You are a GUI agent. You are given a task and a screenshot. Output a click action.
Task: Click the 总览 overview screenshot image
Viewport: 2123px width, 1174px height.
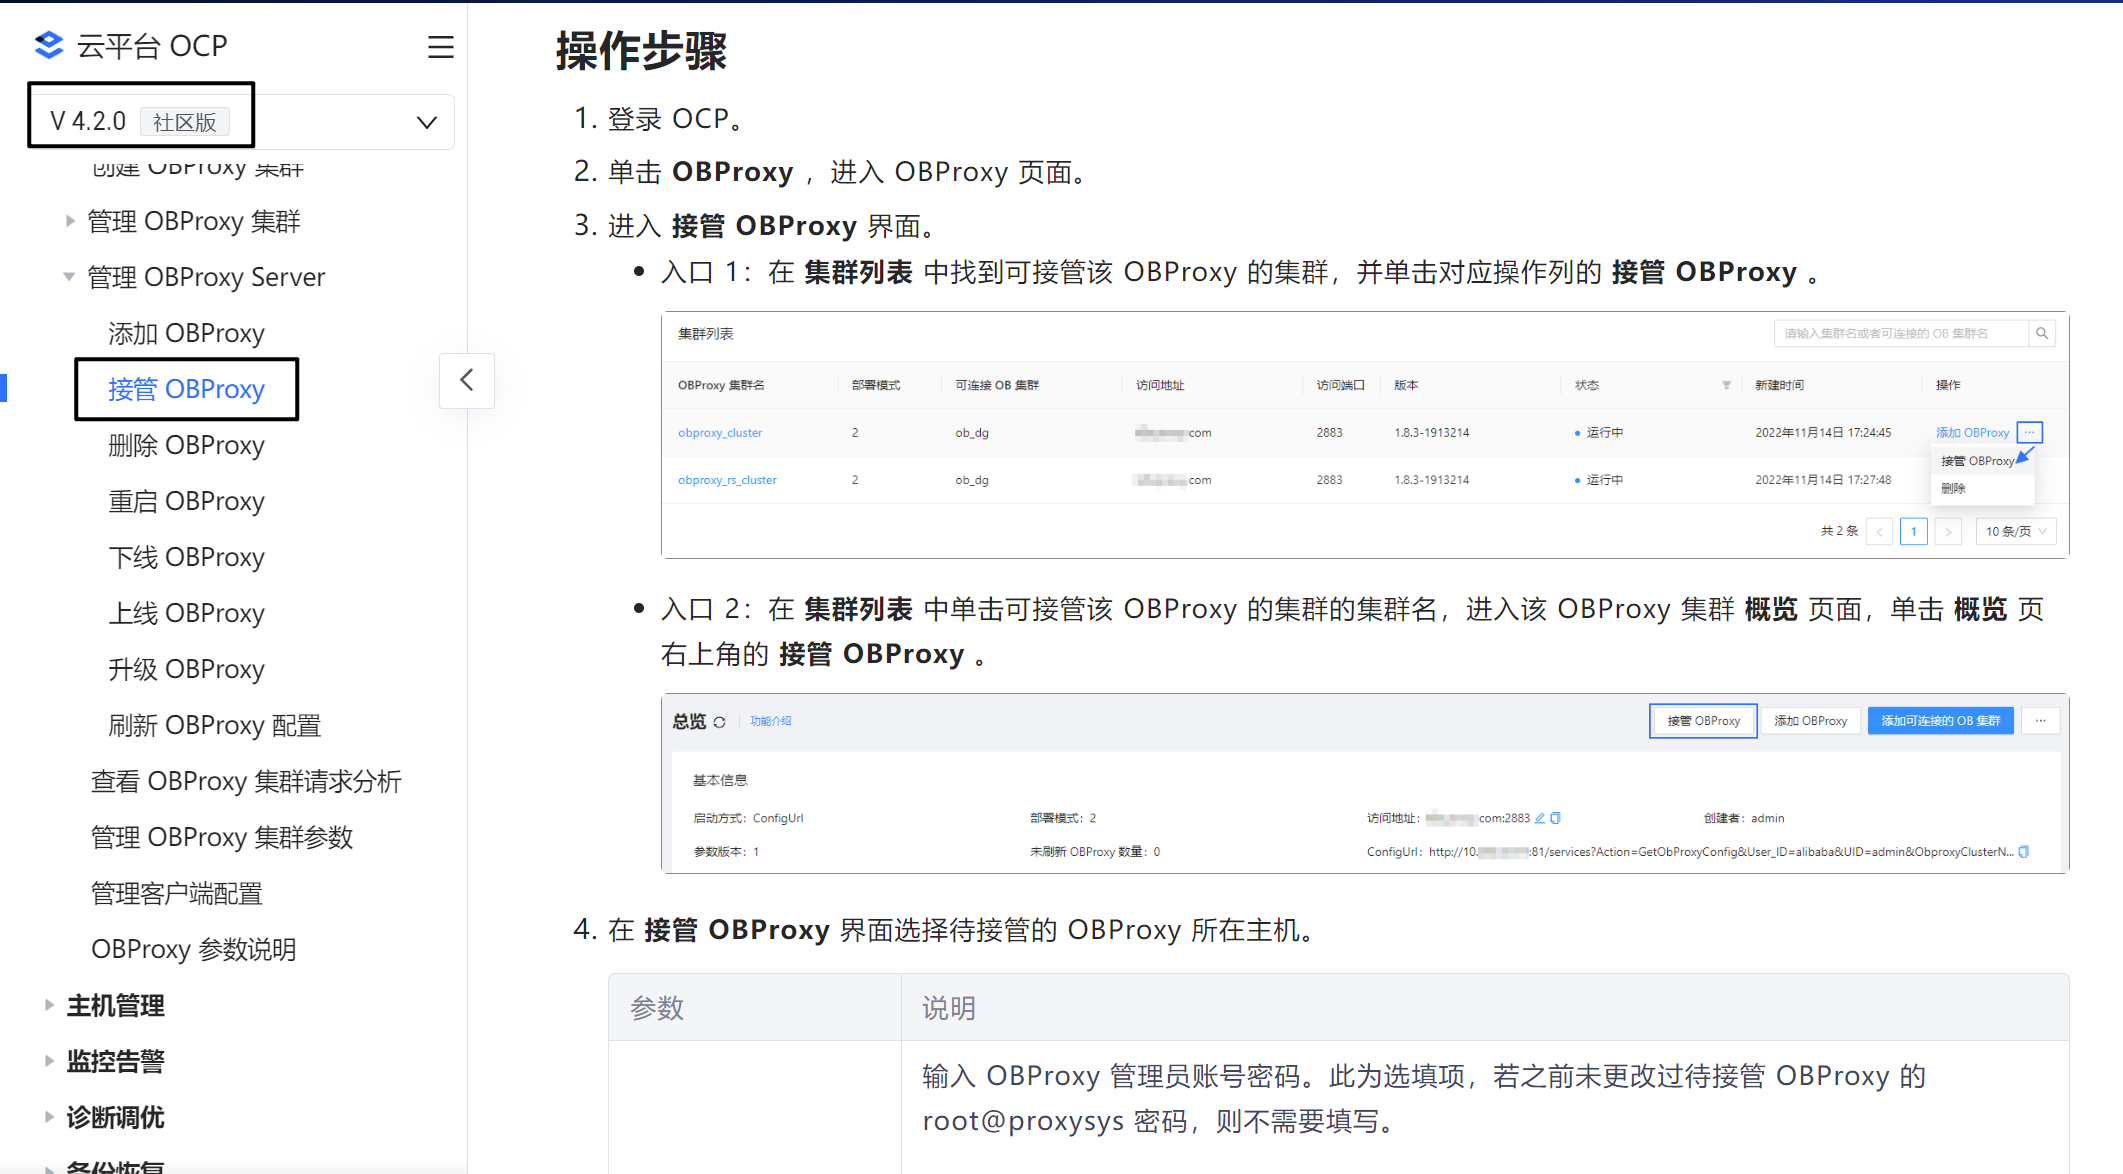tap(1365, 783)
